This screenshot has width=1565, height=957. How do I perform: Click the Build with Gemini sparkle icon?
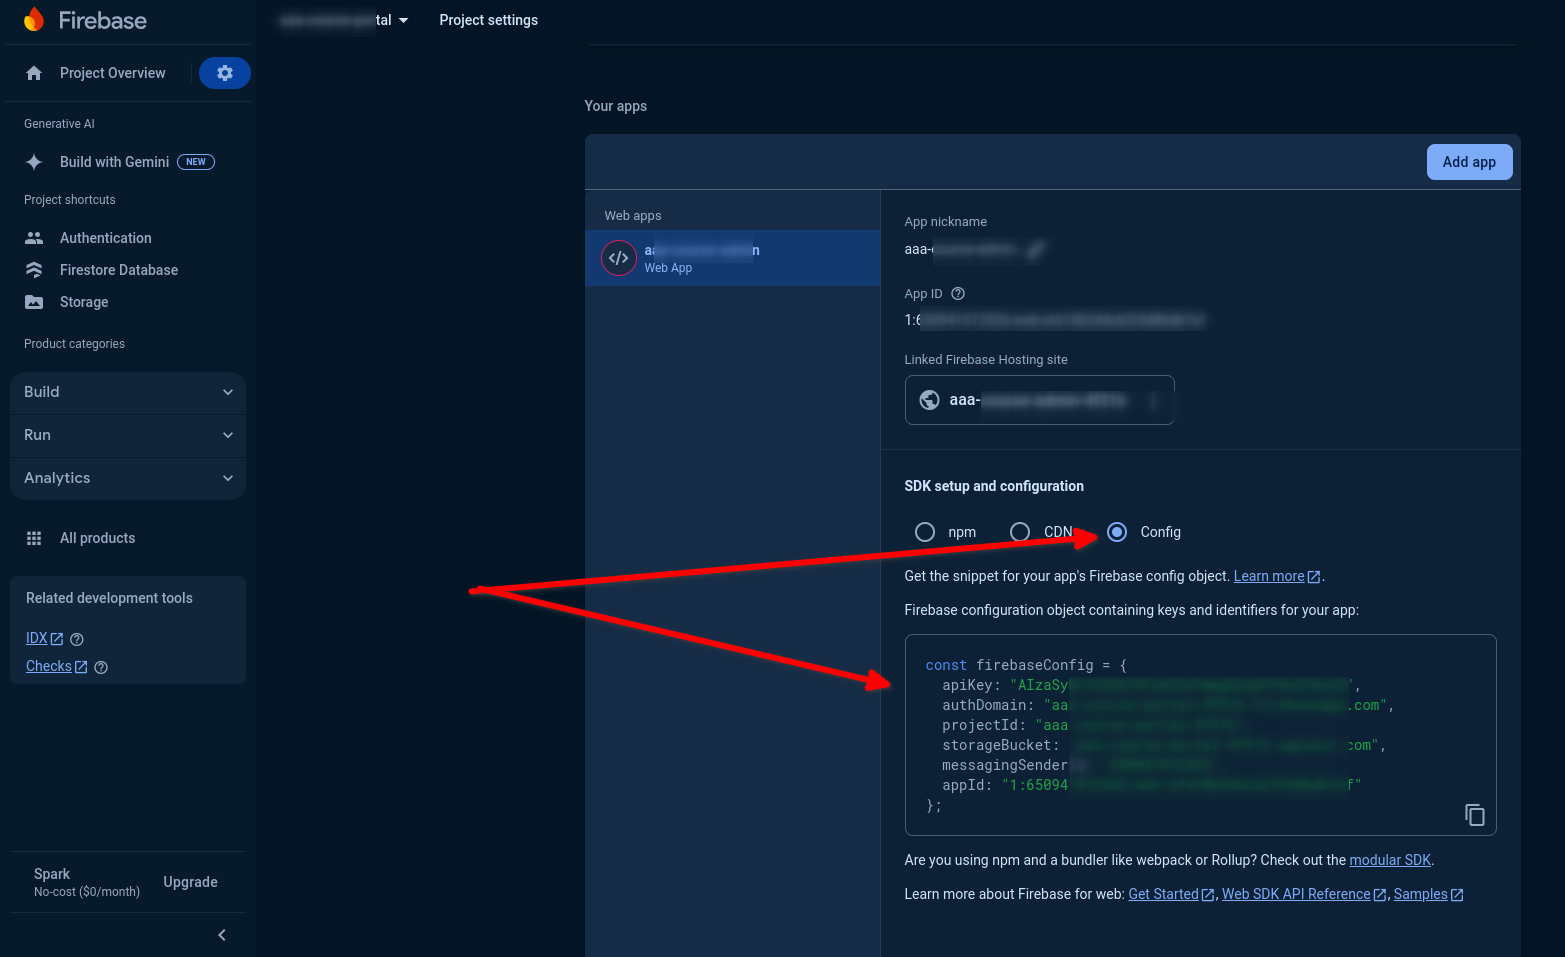coord(34,162)
